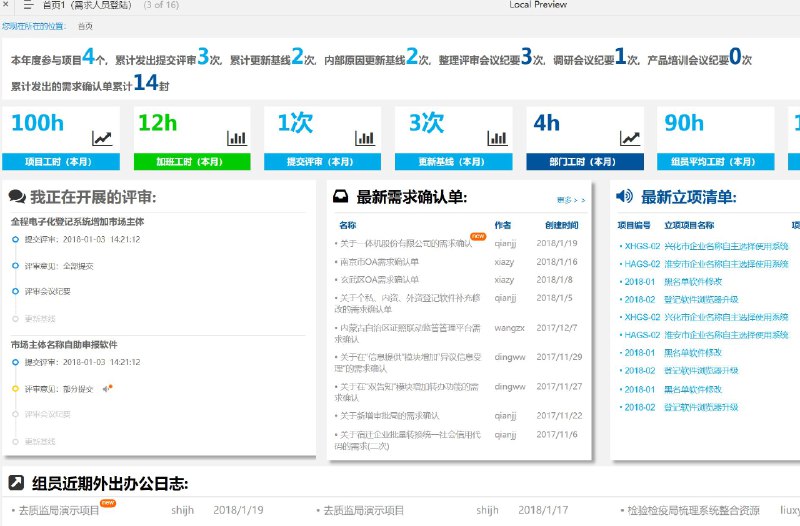This screenshot has width=800, height=526.
Task: Open 关于个私、内资、外资登记软件补充修改 entry
Action: click(408, 303)
